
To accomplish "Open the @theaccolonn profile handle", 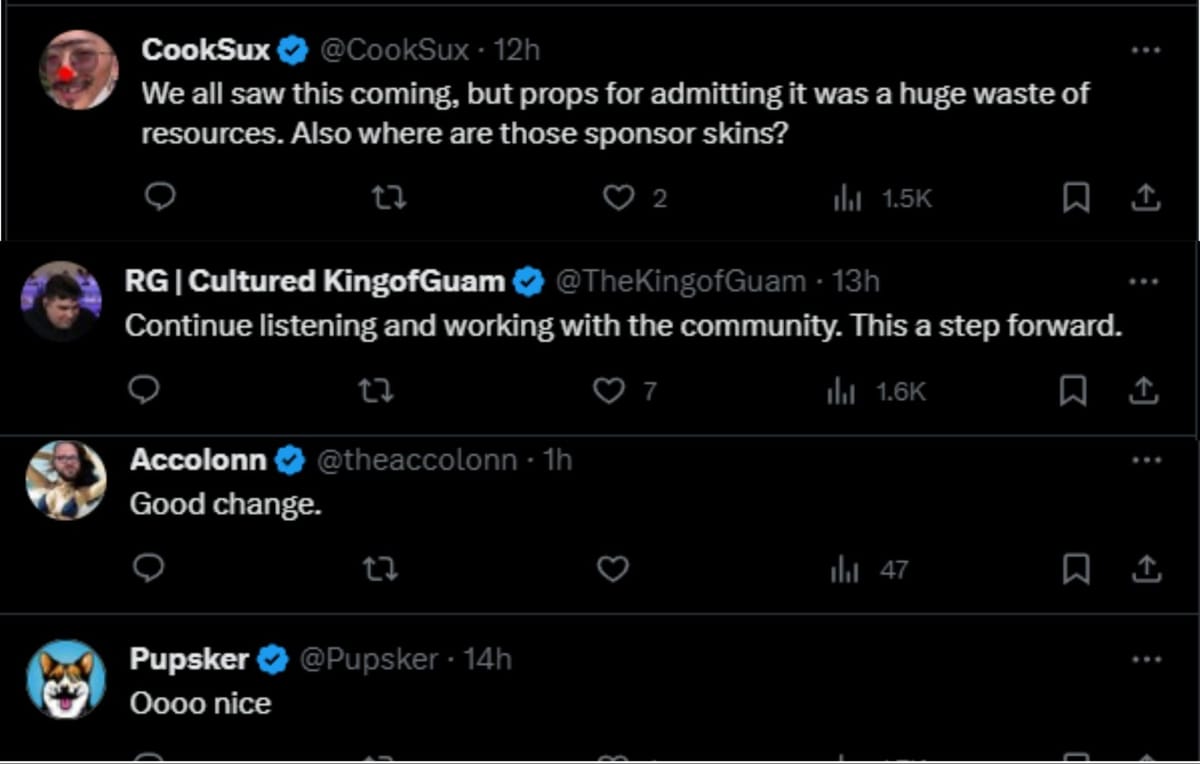I will coord(416,460).
